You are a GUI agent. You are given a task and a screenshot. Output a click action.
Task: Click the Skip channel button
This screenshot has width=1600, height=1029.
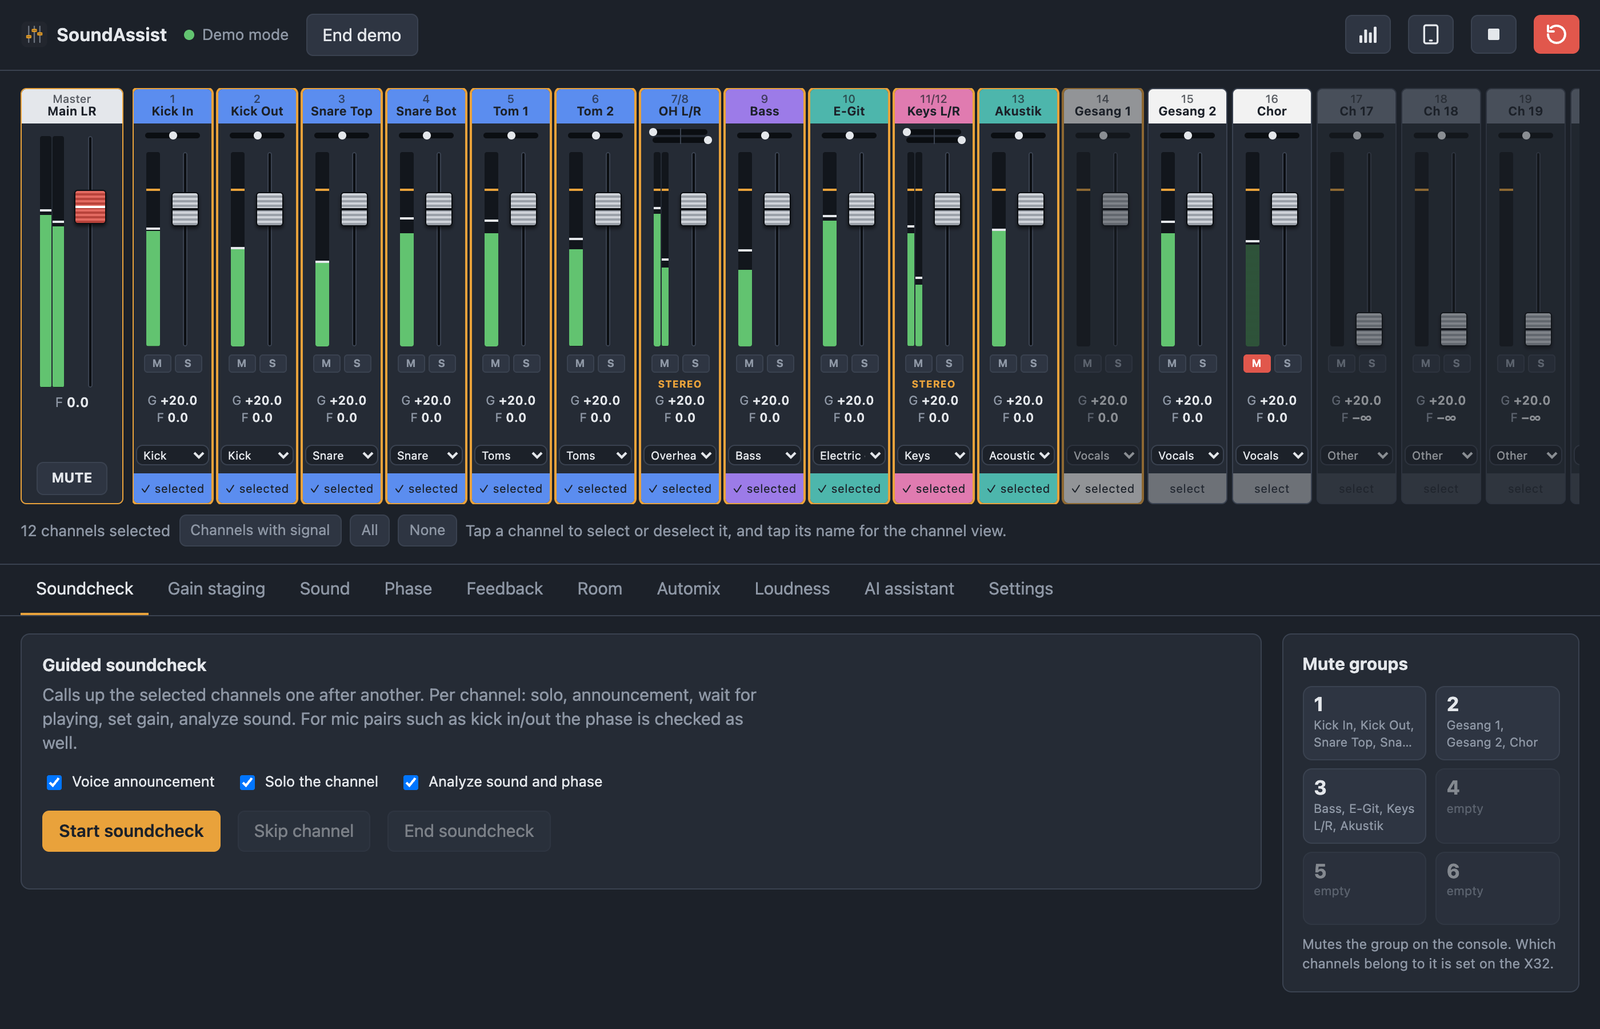coord(304,831)
